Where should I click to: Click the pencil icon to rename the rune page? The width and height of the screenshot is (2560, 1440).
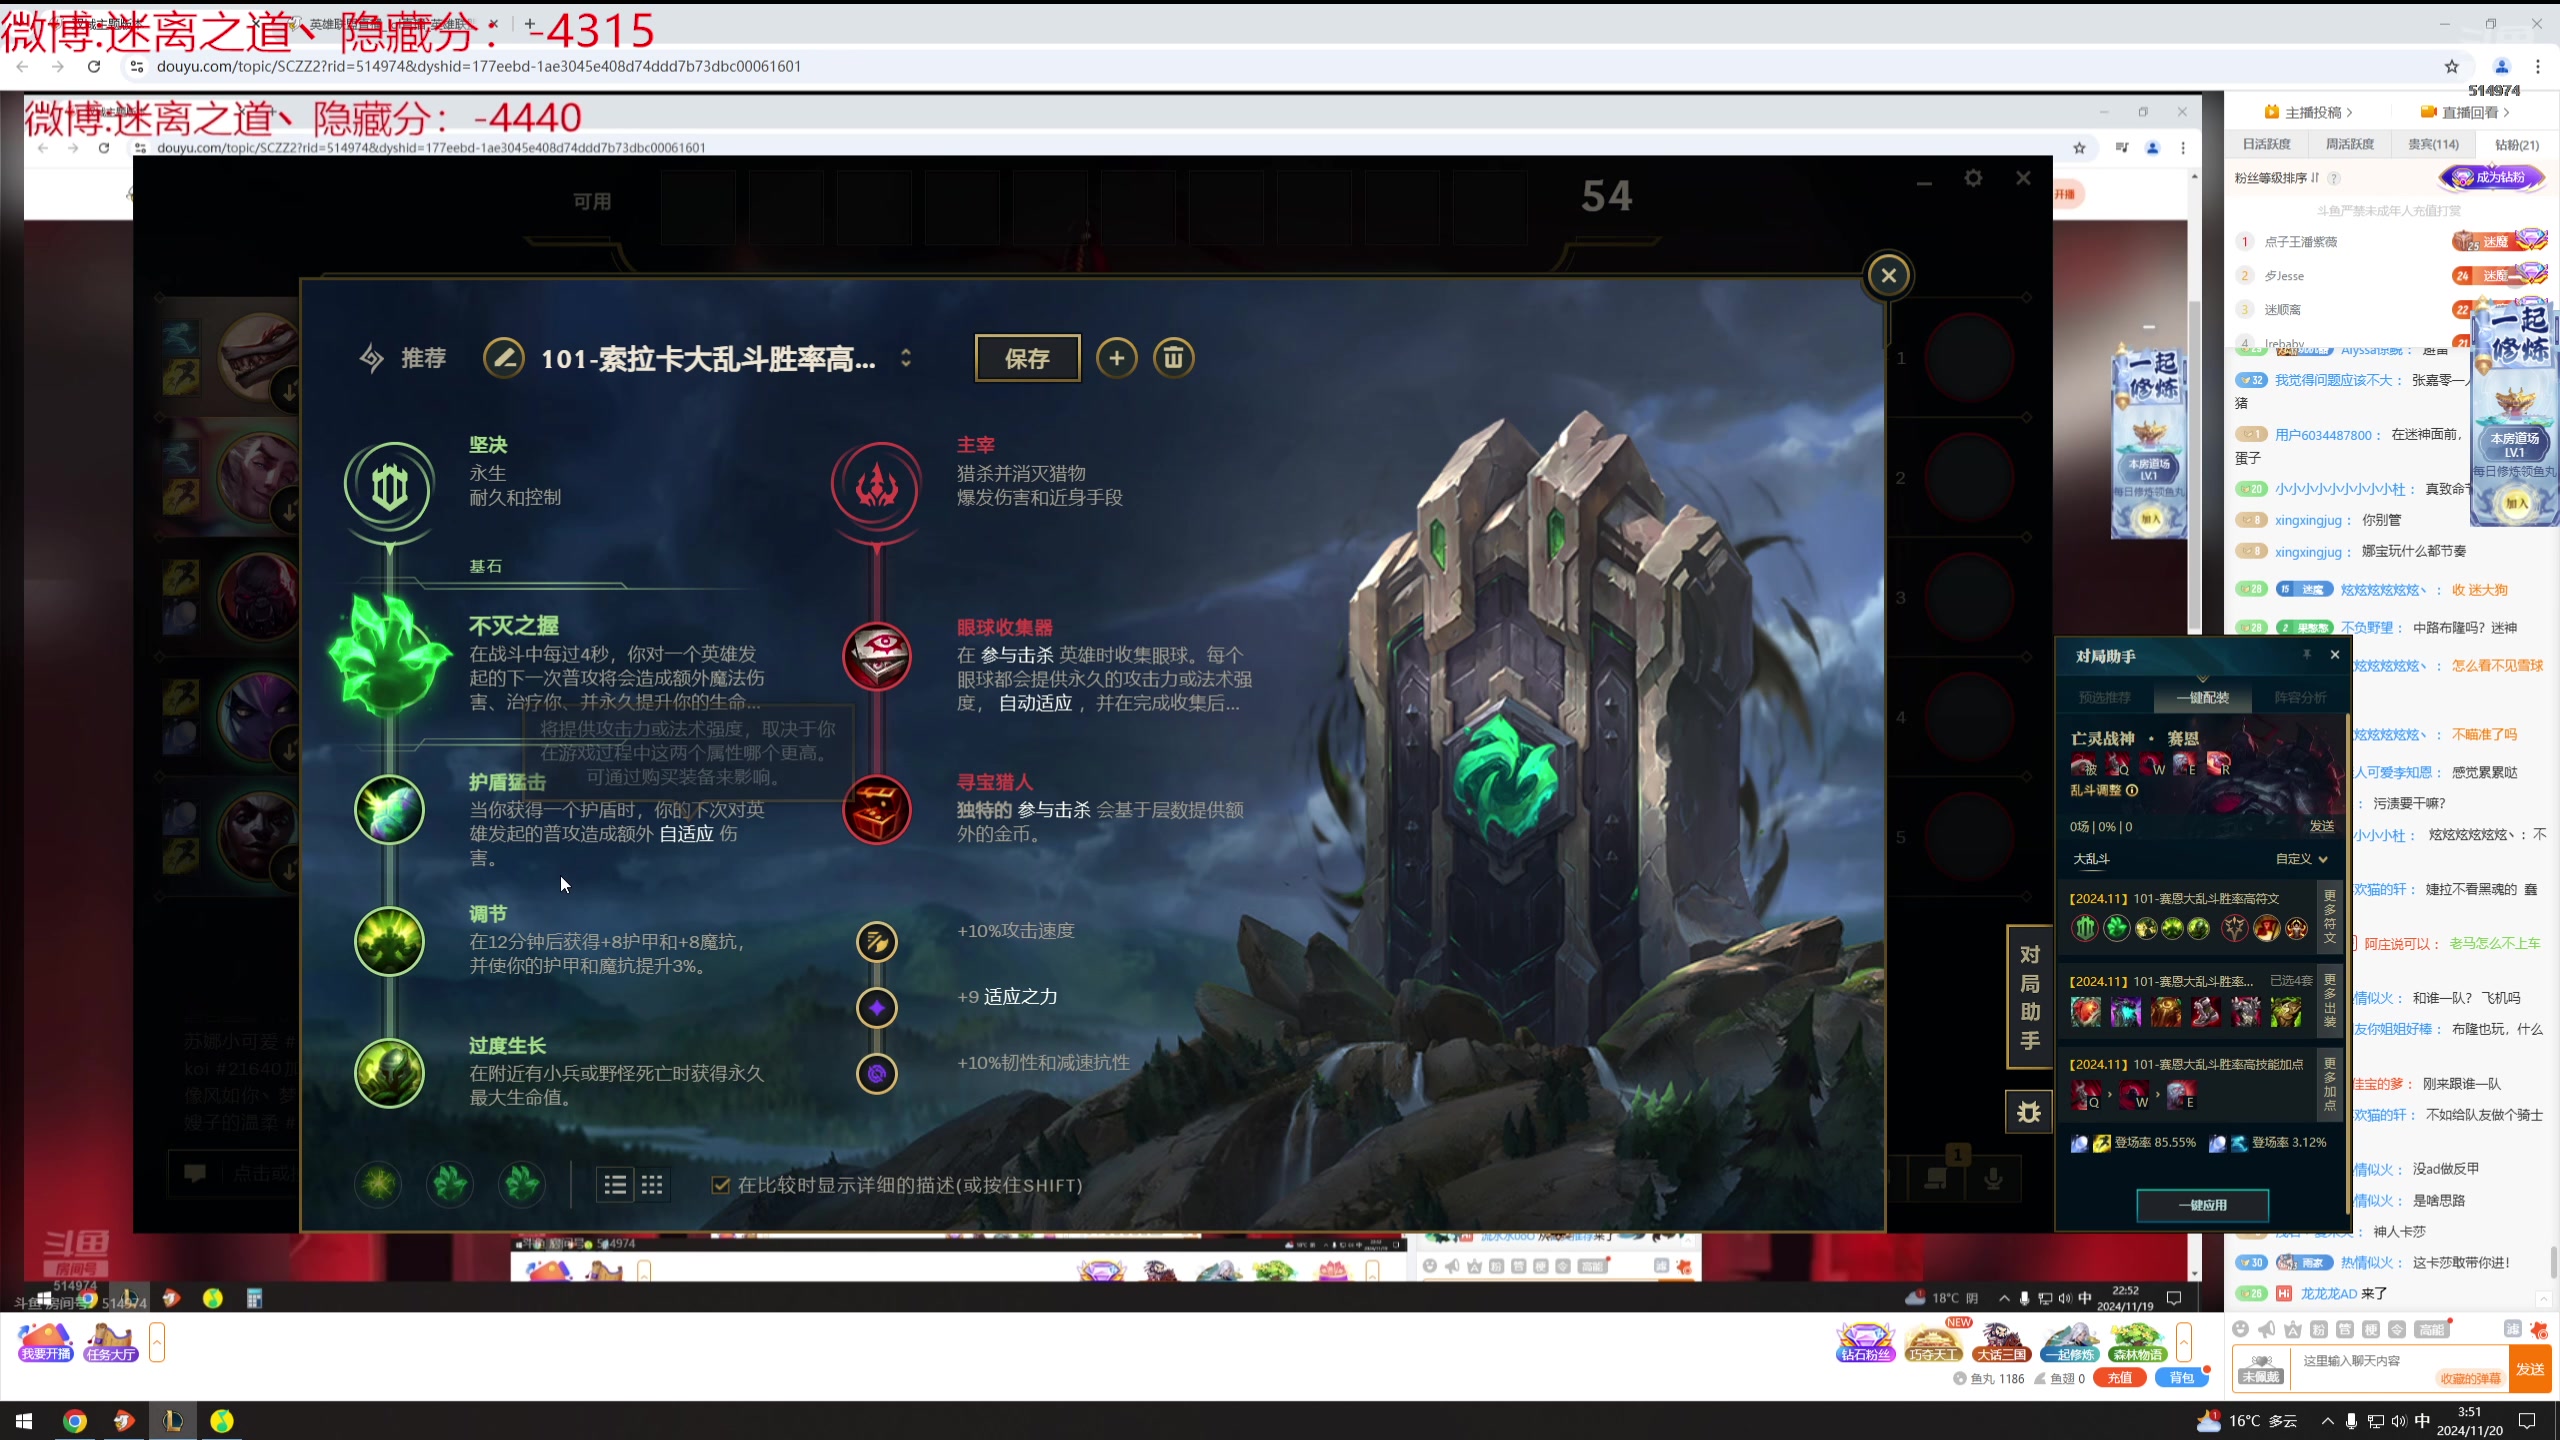tap(504, 358)
